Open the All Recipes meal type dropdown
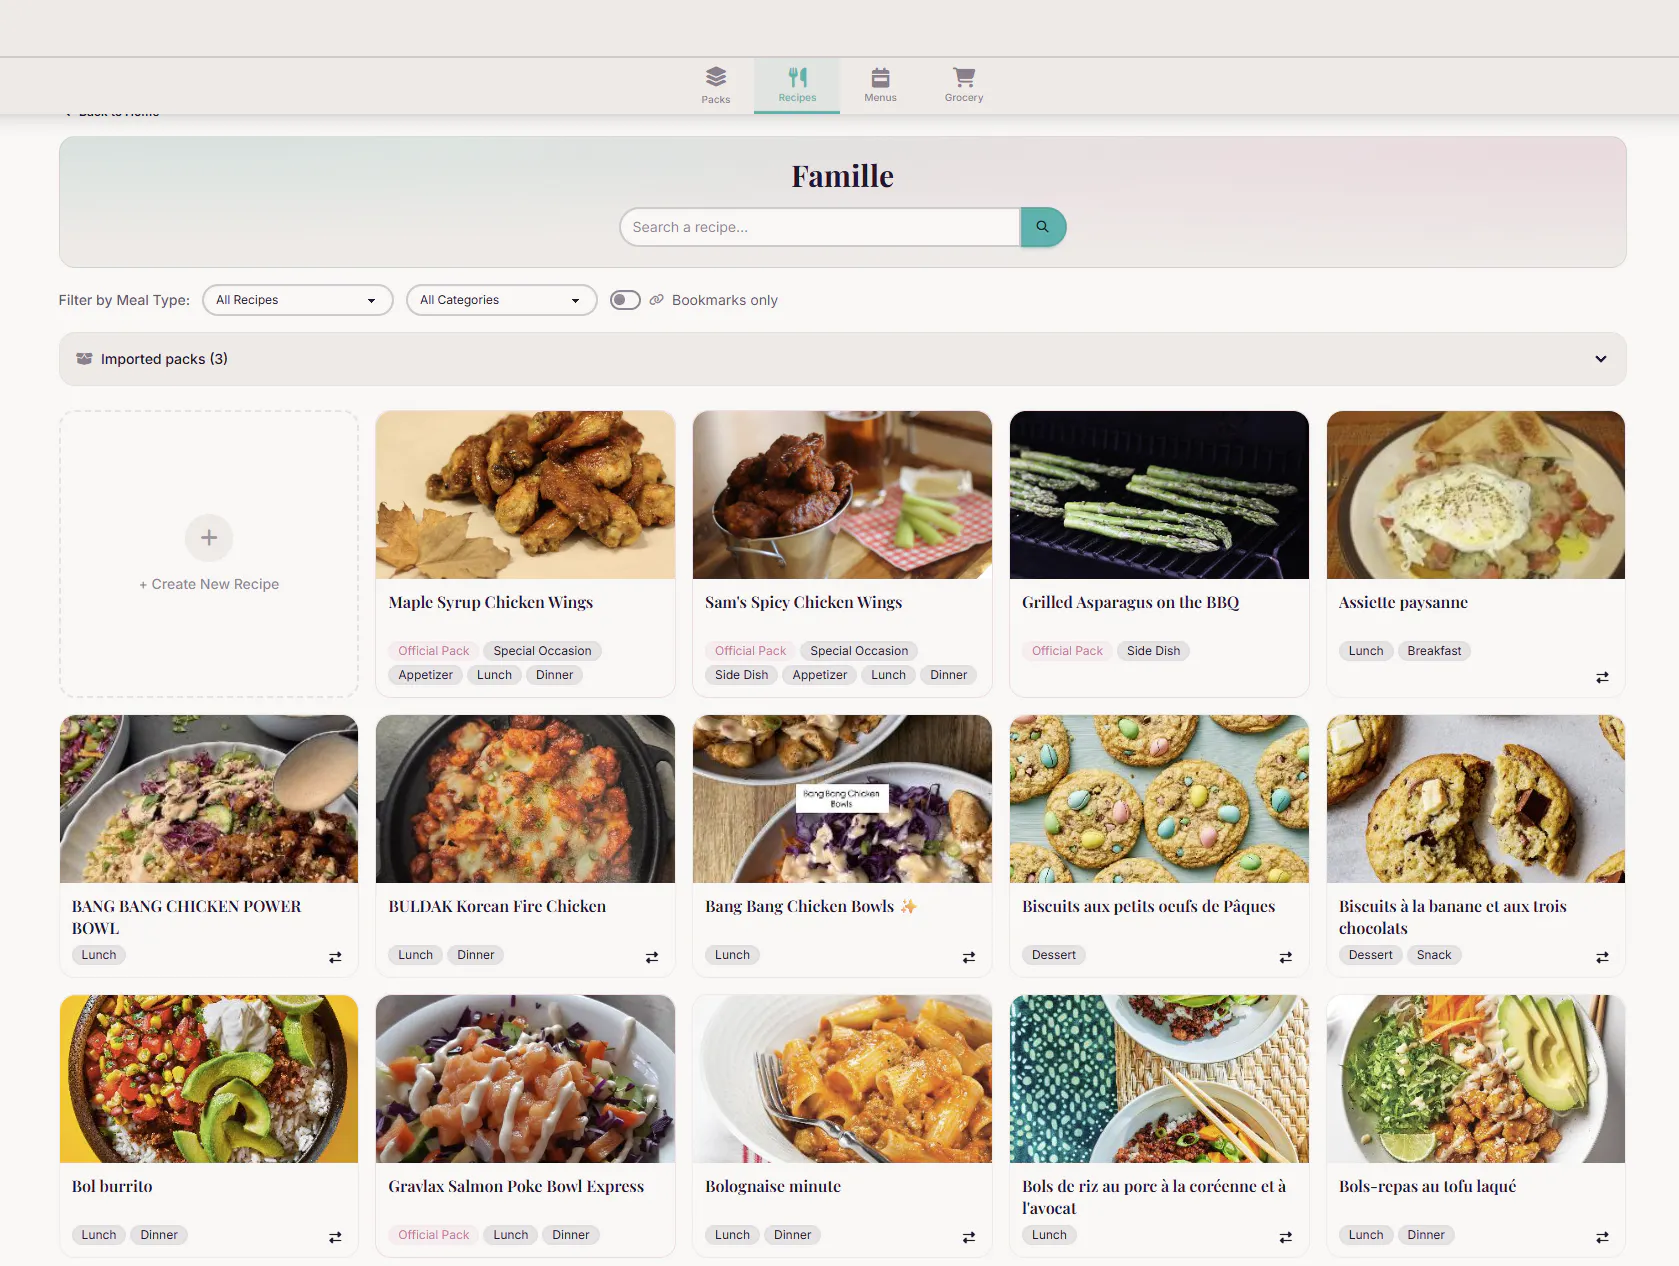The height and width of the screenshot is (1266, 1679). pos(298,300)
